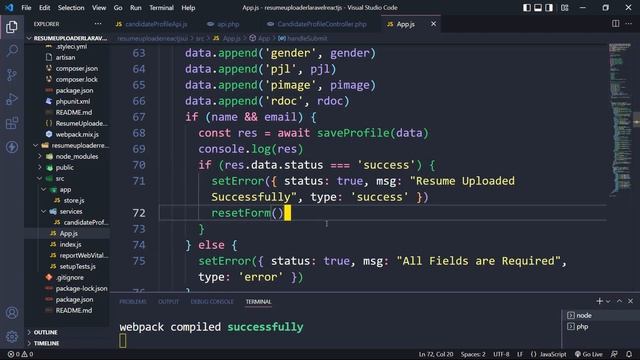
Task: Open the Thunder Client lightning icon
Action: [x=12, y=147]
